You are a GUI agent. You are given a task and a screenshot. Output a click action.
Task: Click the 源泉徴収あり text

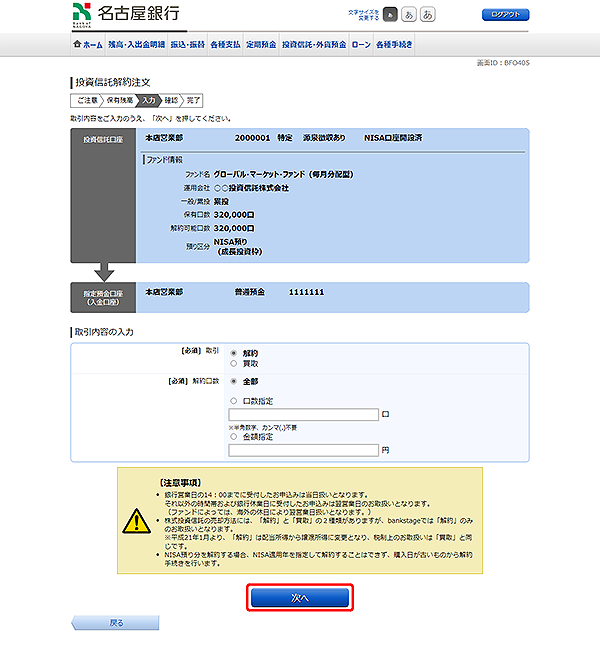pos(324,138)
